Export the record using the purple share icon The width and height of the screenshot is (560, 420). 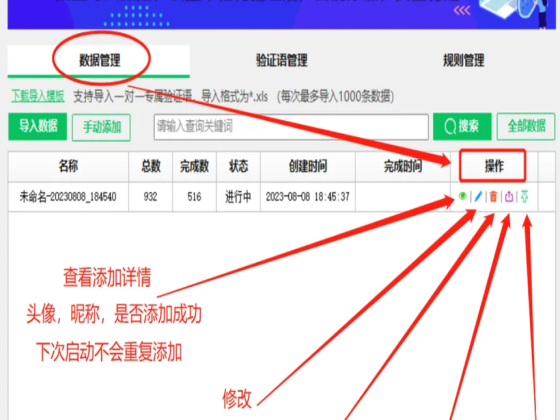(x=509, y=196)
